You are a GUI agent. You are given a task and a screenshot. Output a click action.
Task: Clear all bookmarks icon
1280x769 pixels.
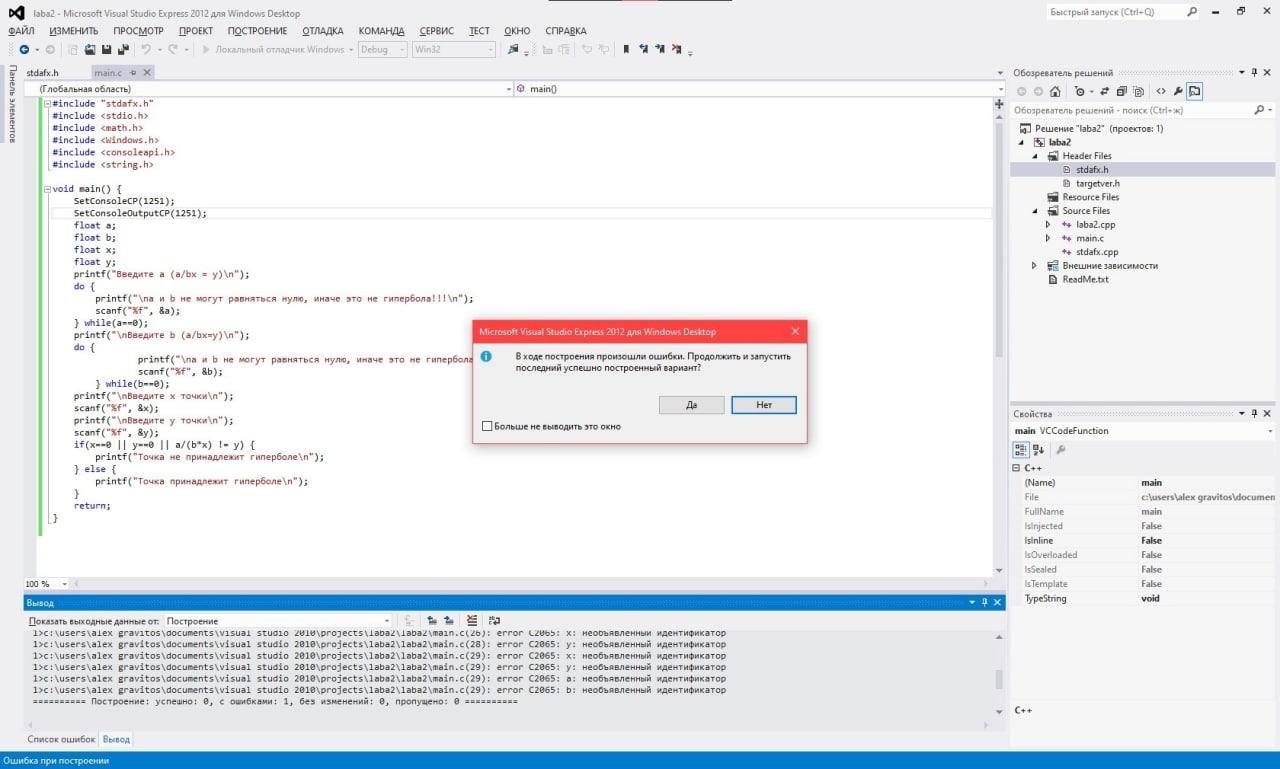pyautogui.click(x=677, y=49)
